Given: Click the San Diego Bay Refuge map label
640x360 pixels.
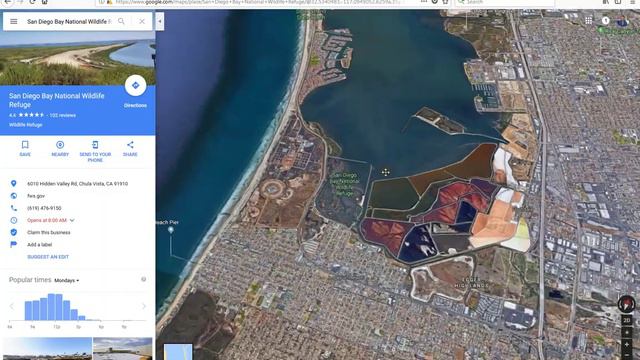Looking at the screenshot, I should (344, 184).
